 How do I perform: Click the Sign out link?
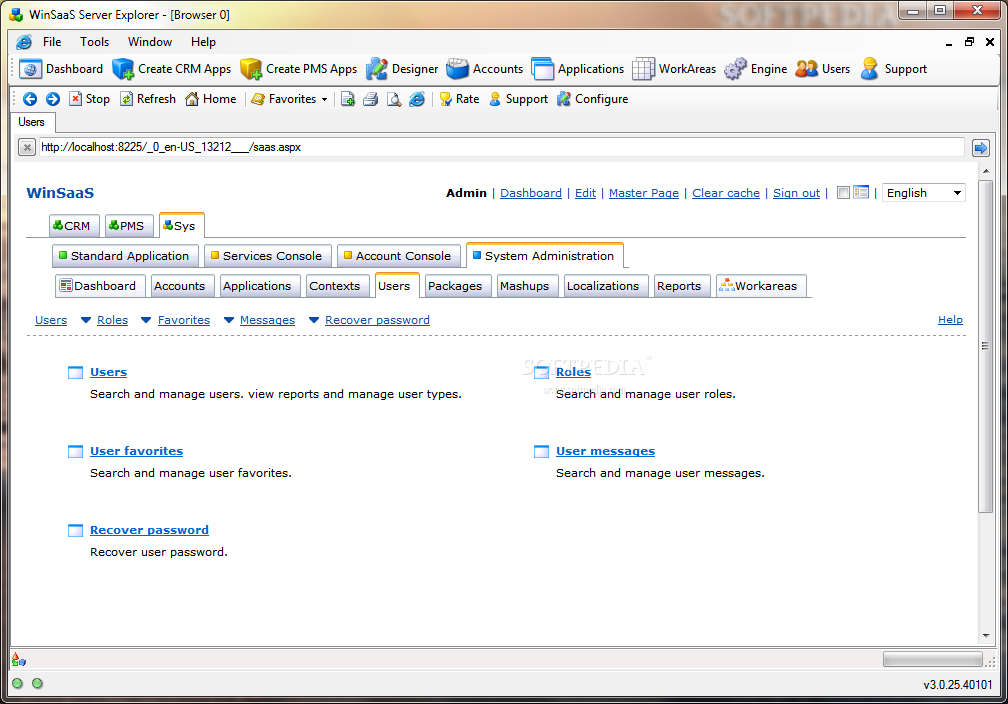[796, 193]
